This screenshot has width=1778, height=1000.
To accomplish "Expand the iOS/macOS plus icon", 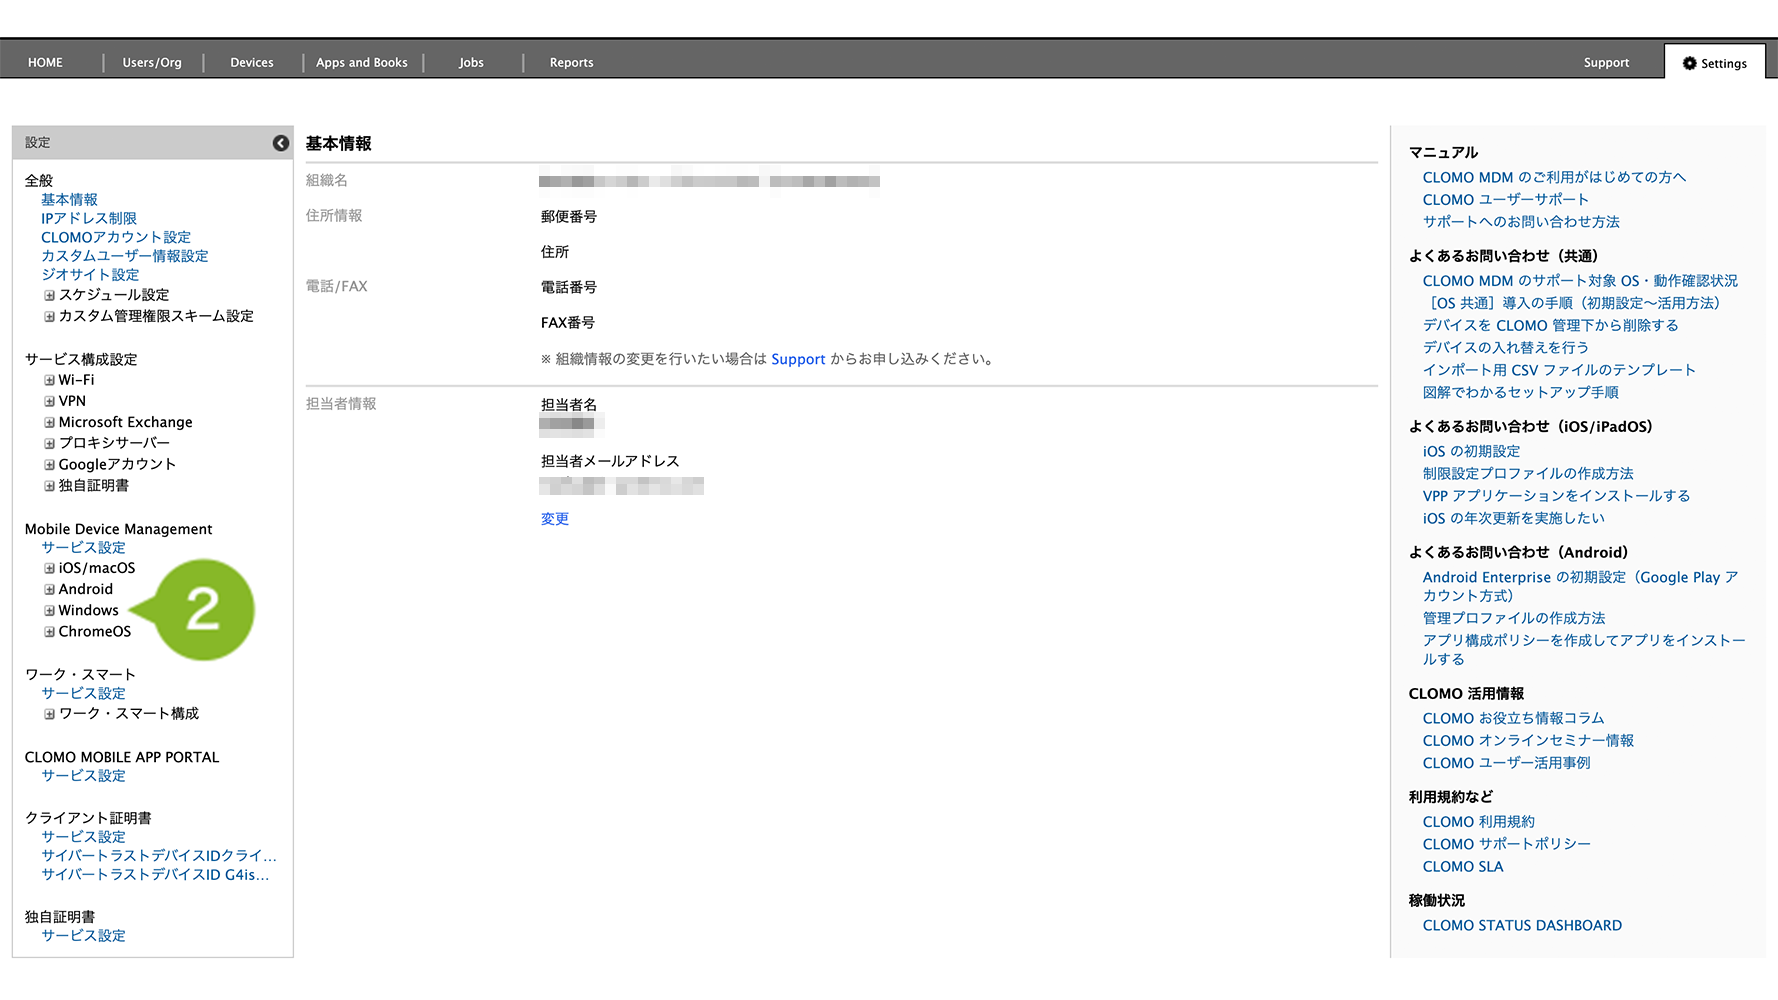I will (x=49, y=568).
